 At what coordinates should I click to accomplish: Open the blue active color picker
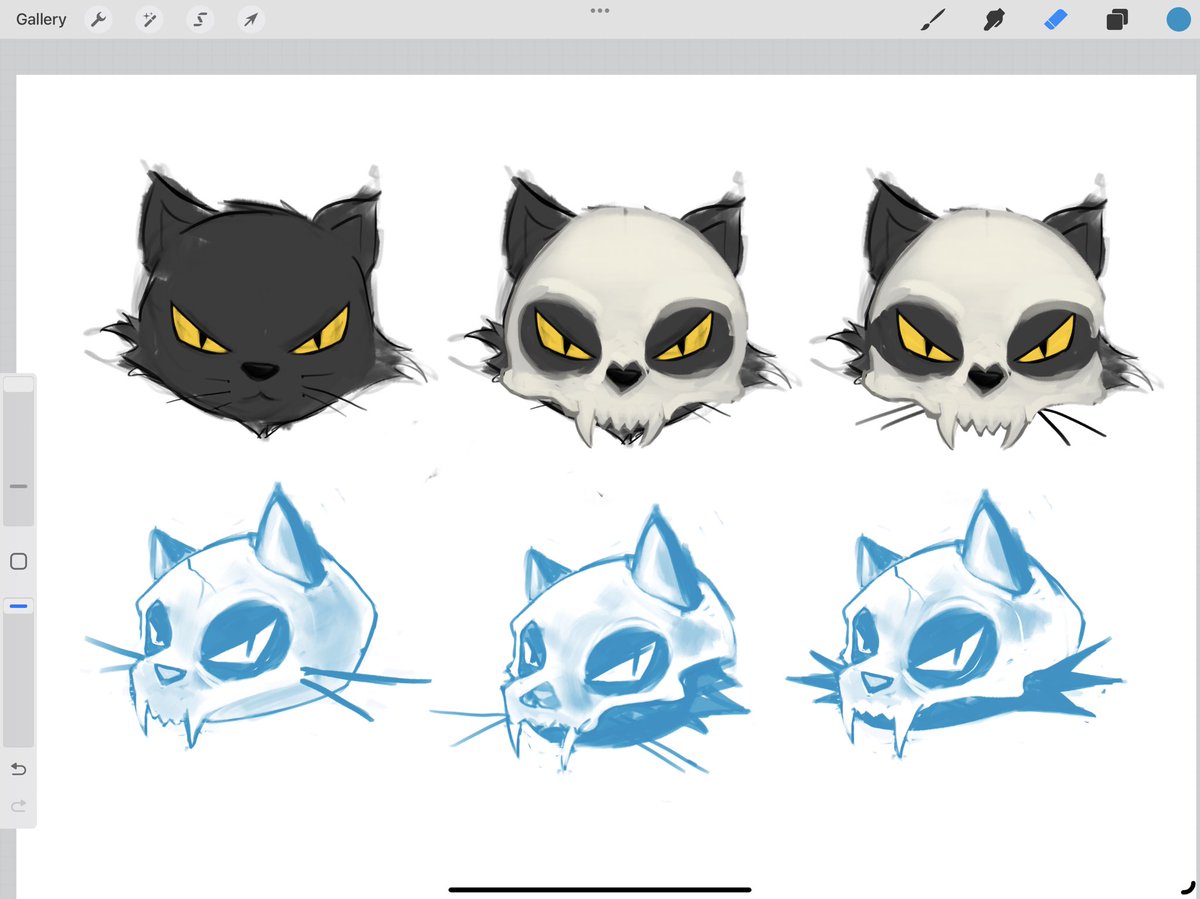tap(1178, 19)
